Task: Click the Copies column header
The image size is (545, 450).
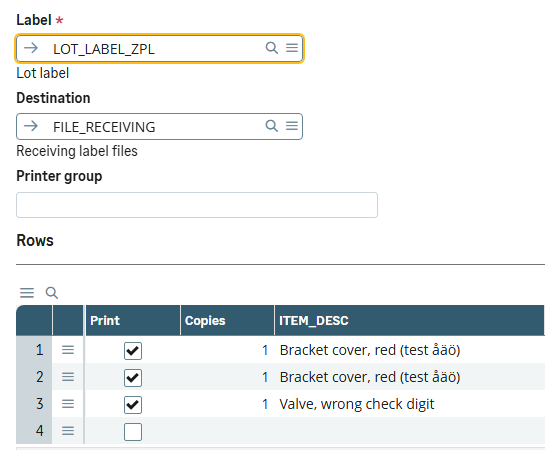Action: (x=228, y=320)
